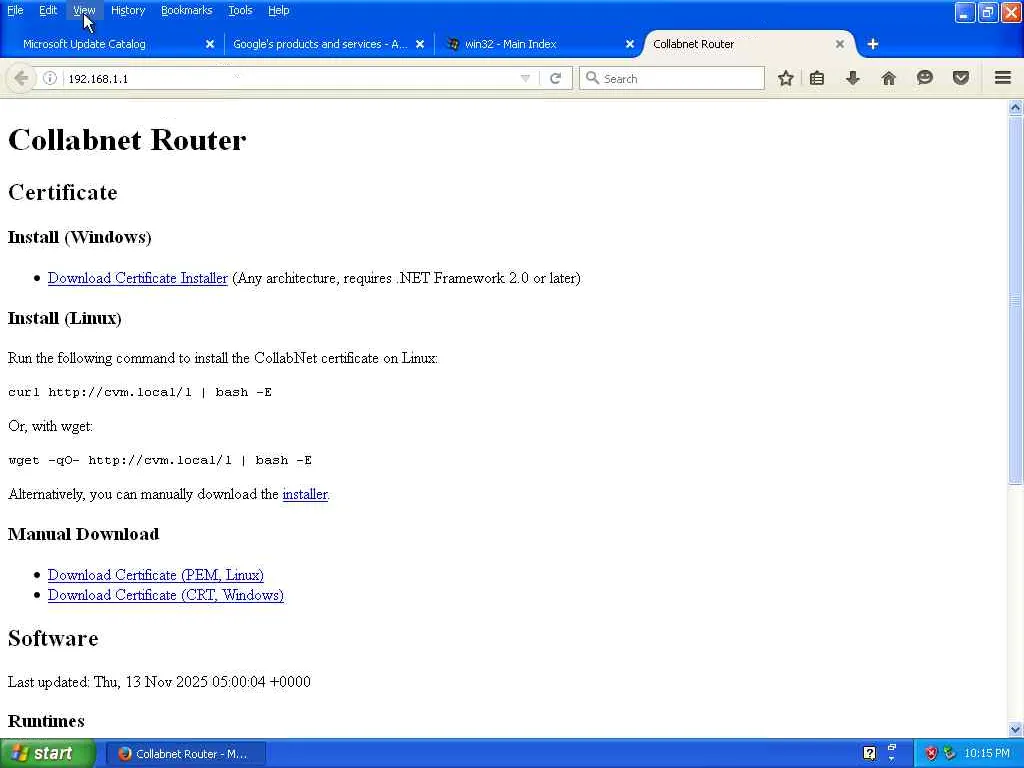Screen dimensions: 1024x768
Task: Open the hamburger menu
Action: pos(1002,78)
